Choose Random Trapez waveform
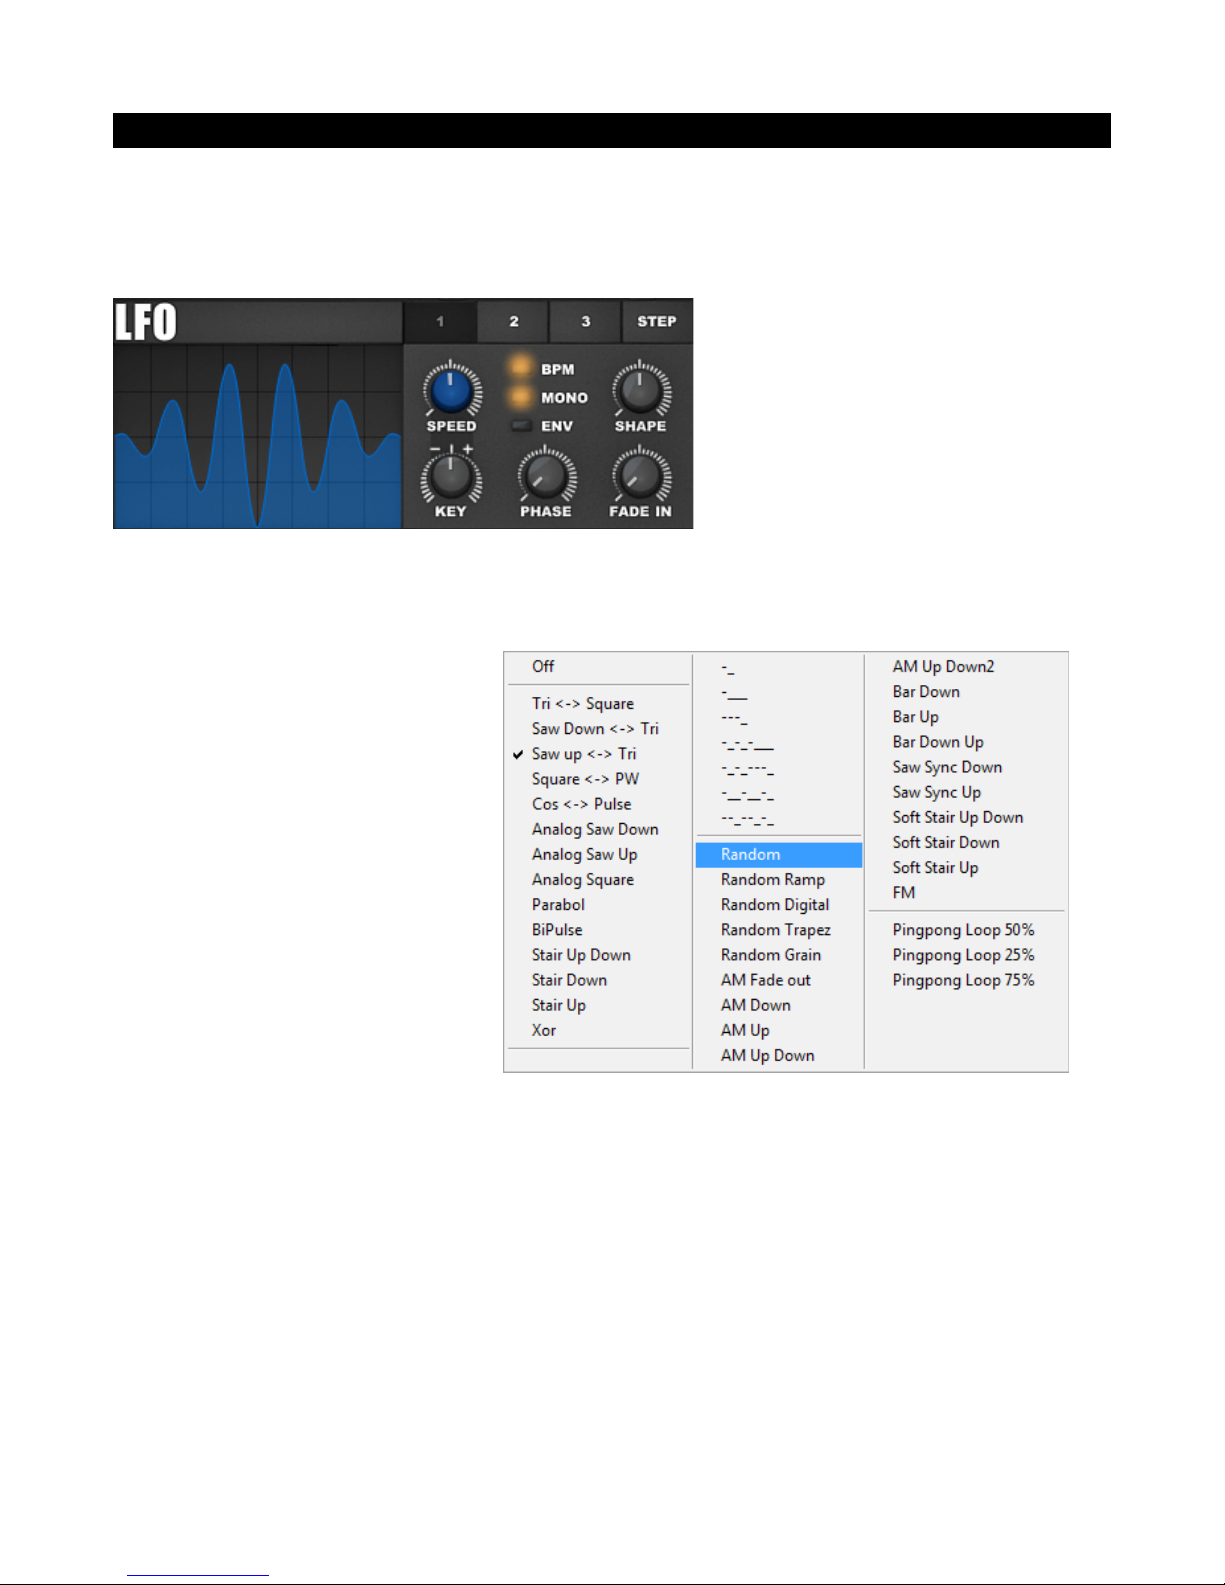Image resolution: width=1225 pixels, height=1585 pixels. tap(776, 930)
